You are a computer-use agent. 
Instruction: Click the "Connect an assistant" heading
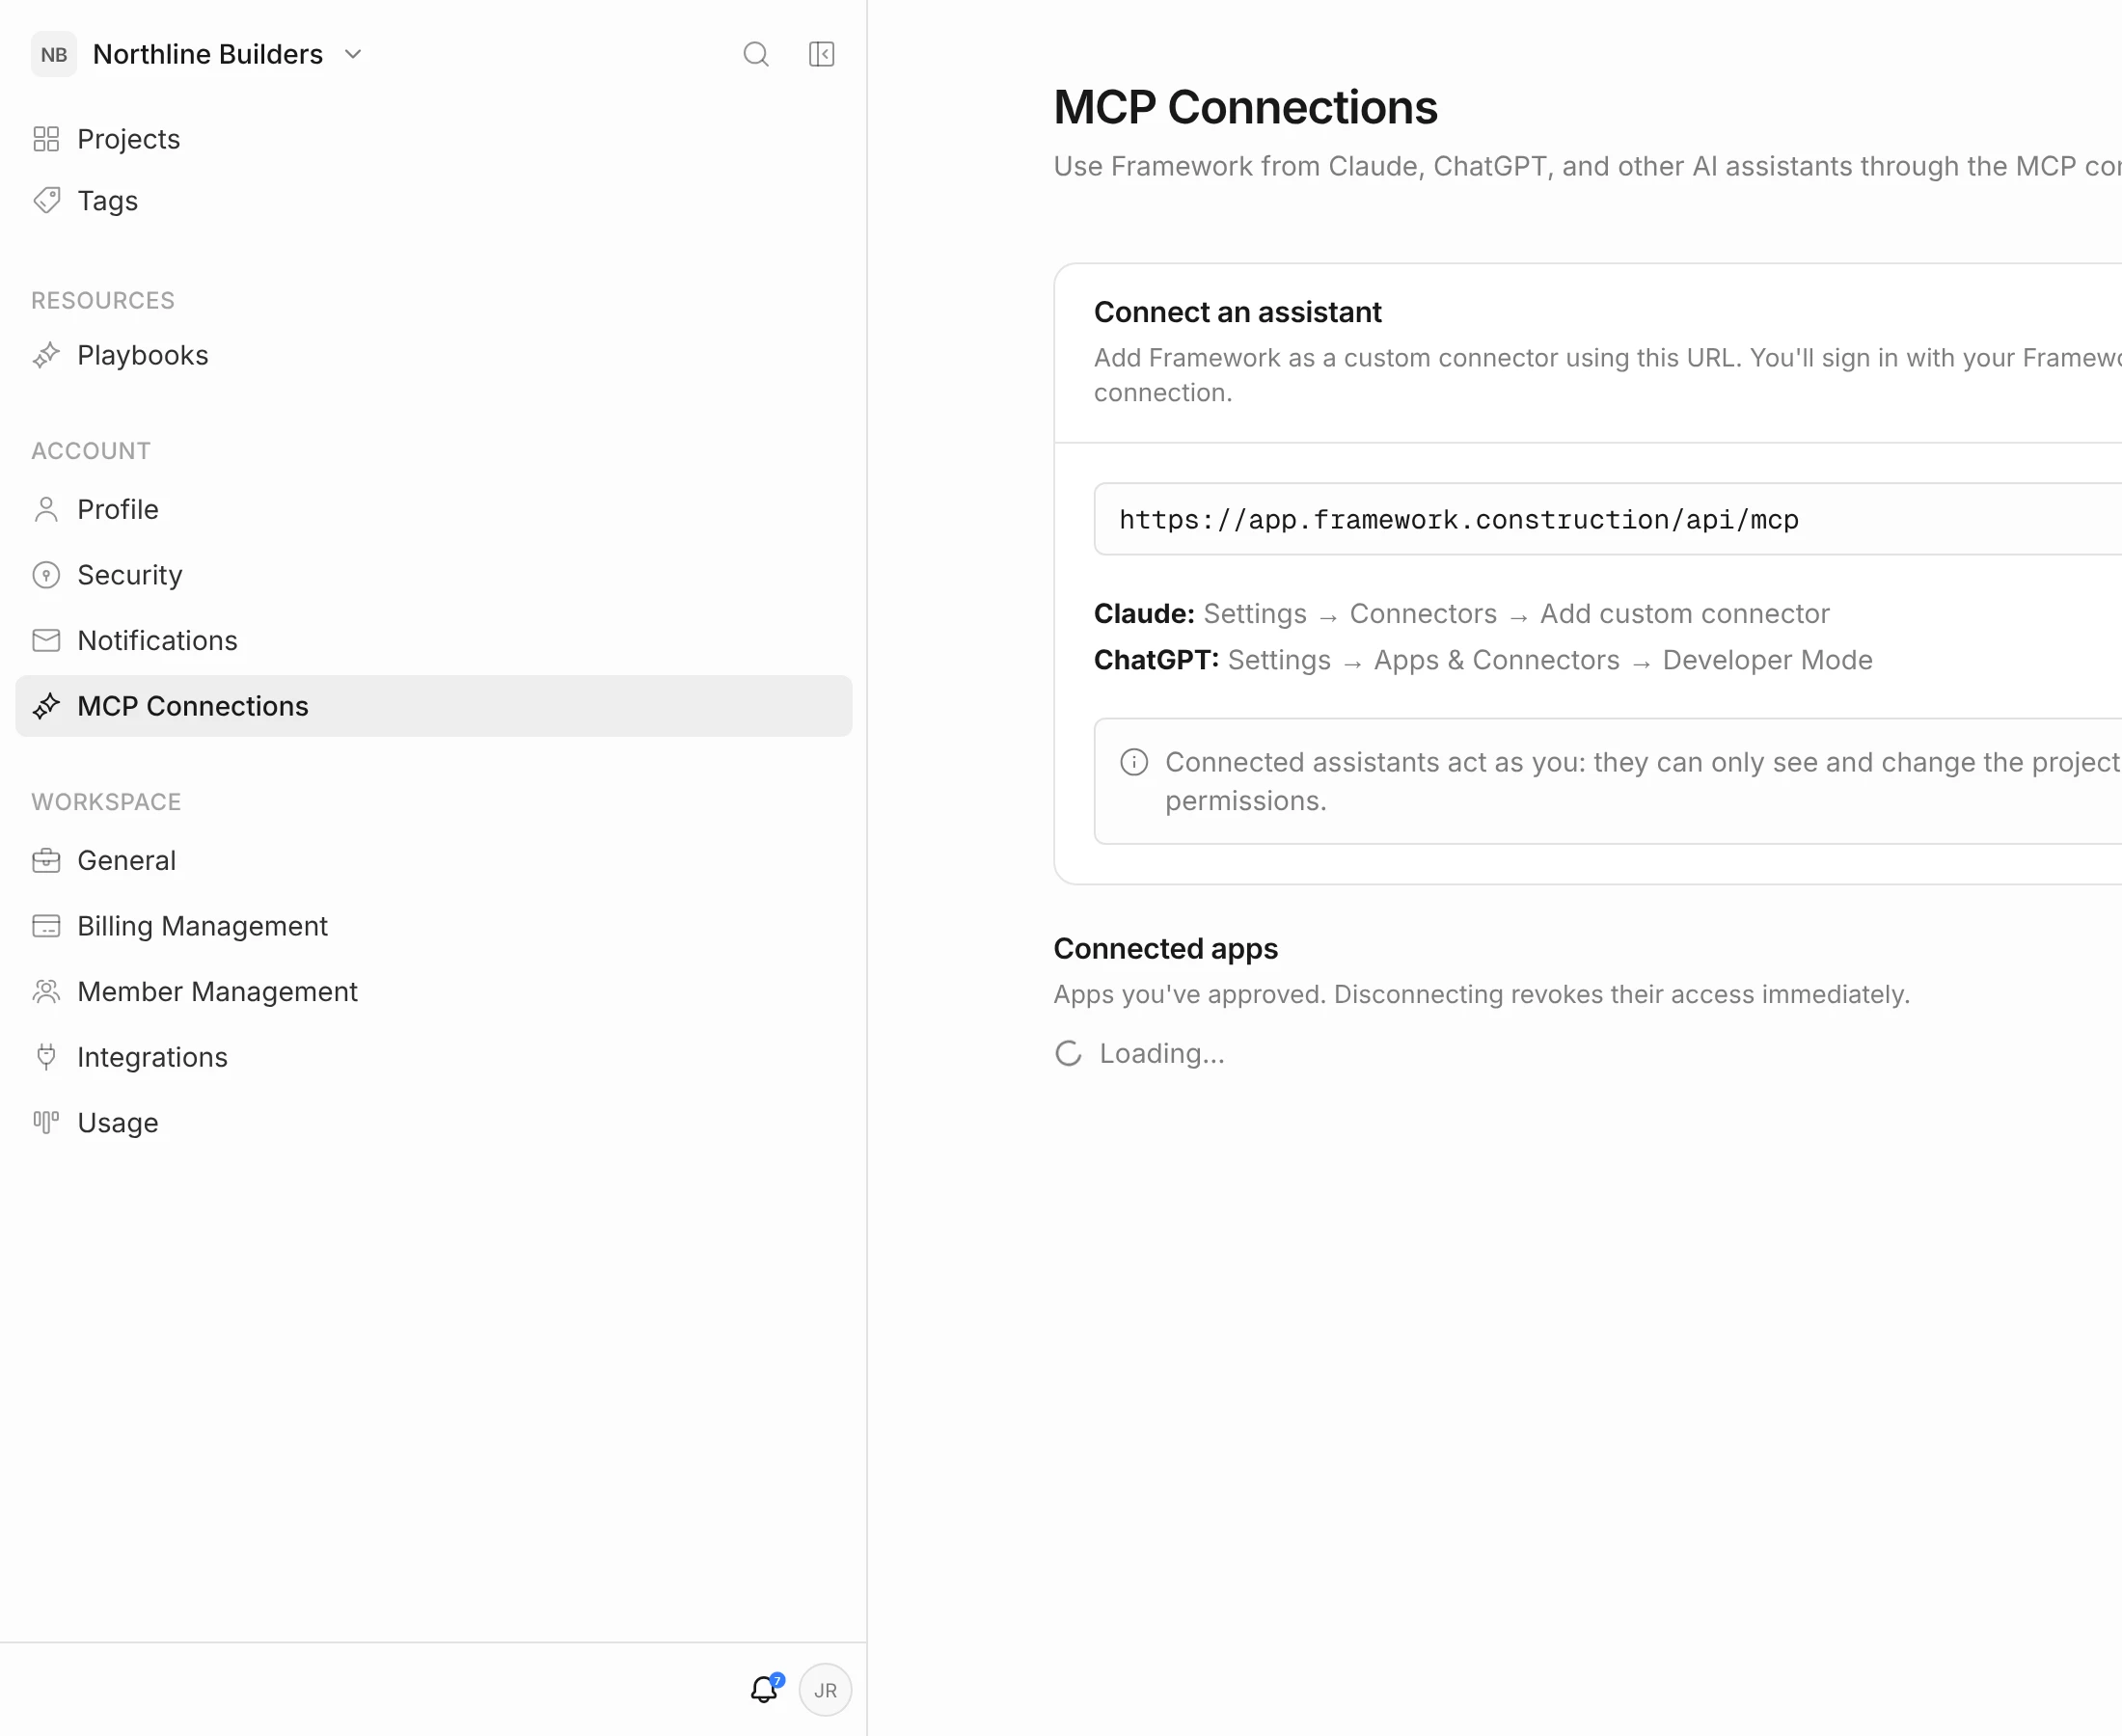[x=1237, y=312]
